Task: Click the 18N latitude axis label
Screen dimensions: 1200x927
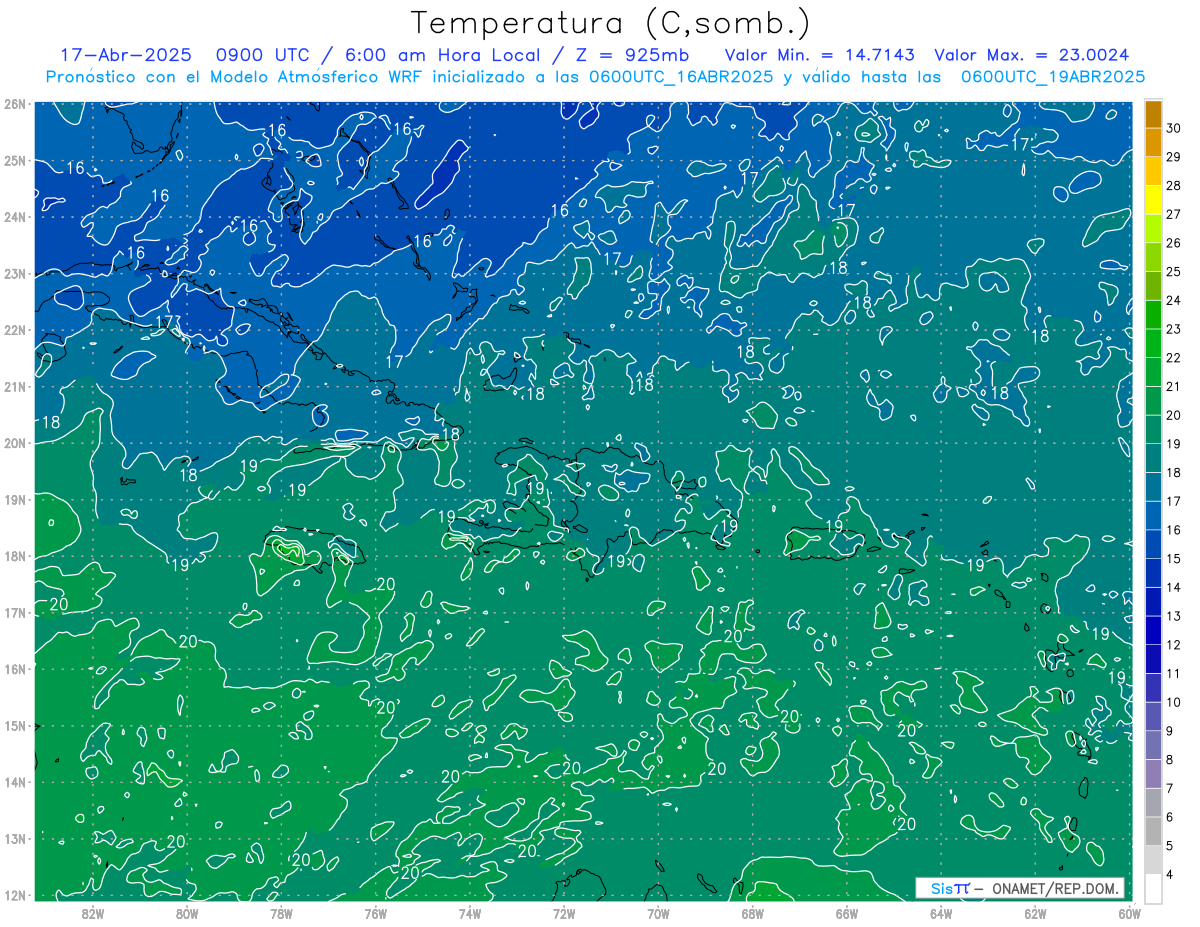Action: (x=14, y=556)
